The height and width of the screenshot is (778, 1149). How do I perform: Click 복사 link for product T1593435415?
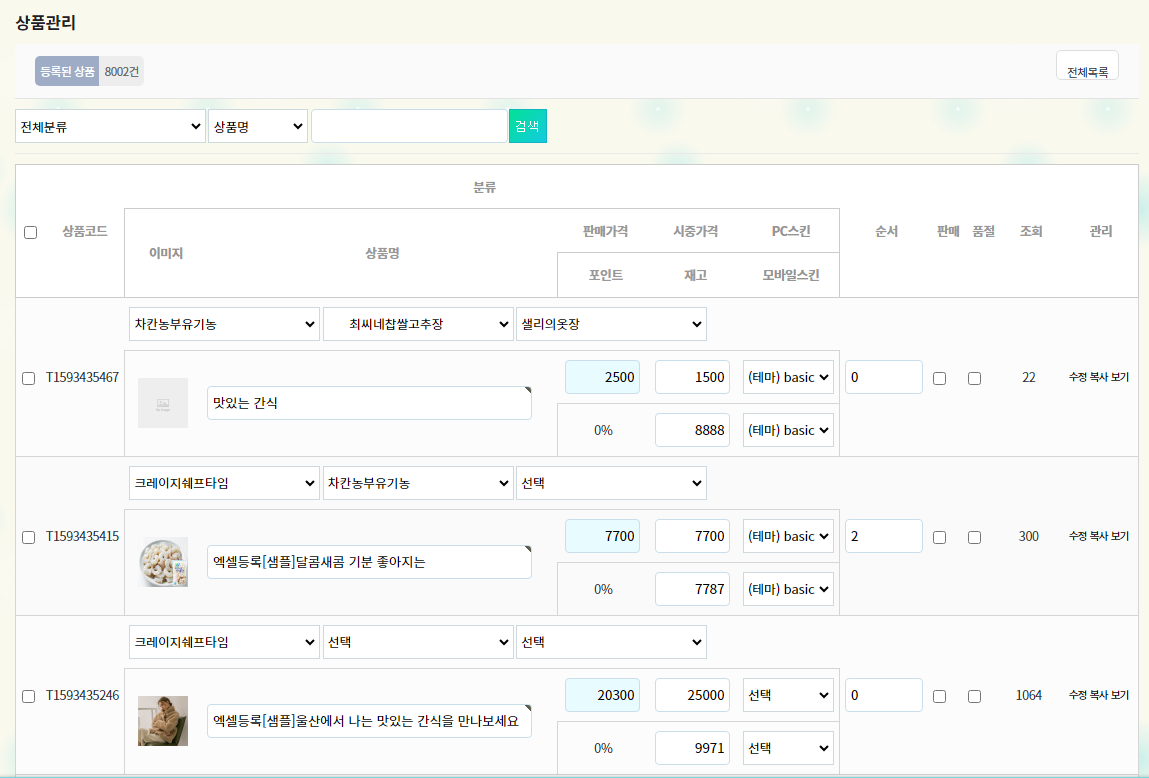tap(1099, 537)
